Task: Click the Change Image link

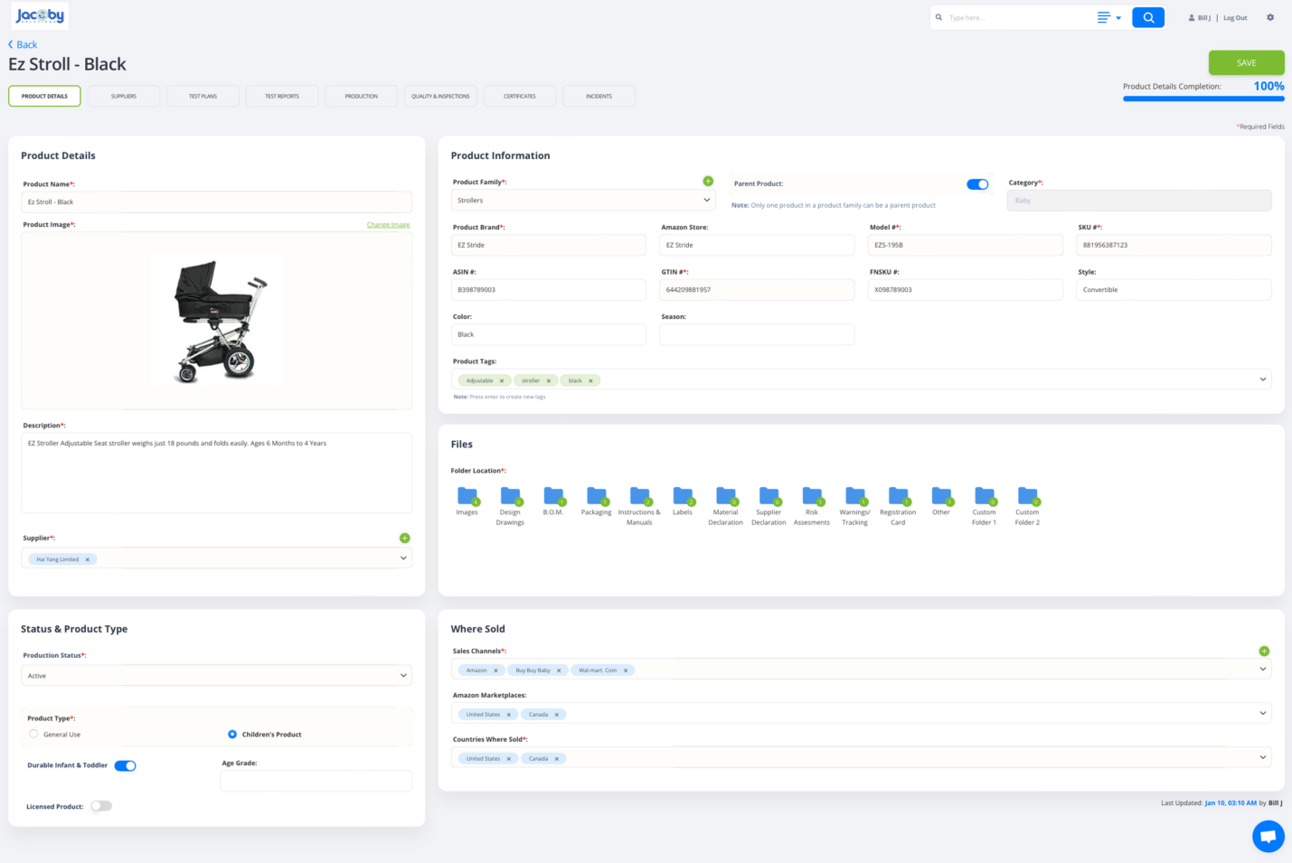Action: point(388,225)
